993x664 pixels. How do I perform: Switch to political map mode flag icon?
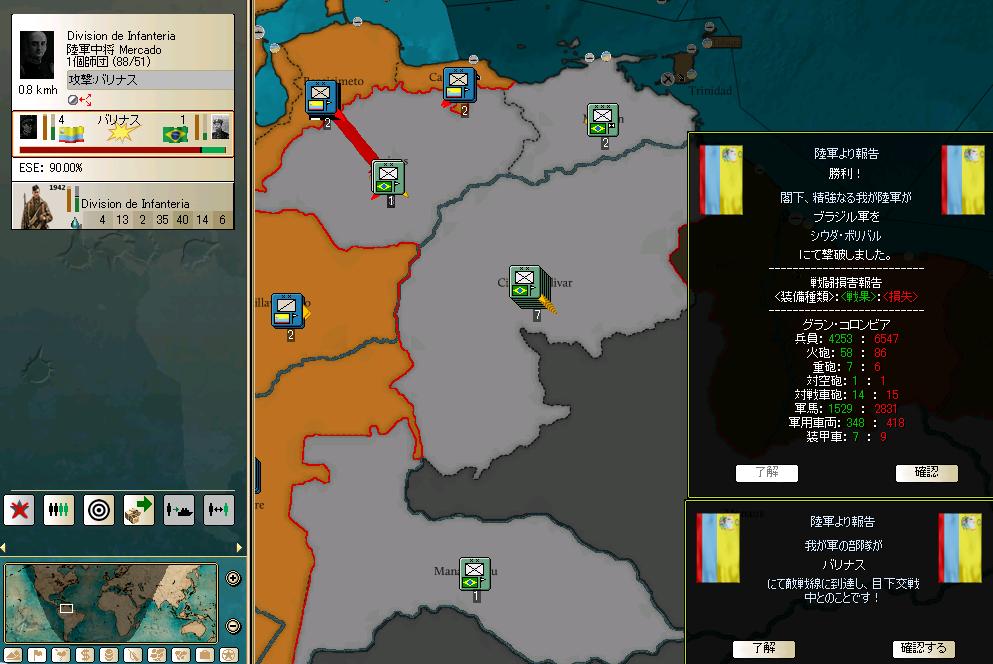click(37, 655)
